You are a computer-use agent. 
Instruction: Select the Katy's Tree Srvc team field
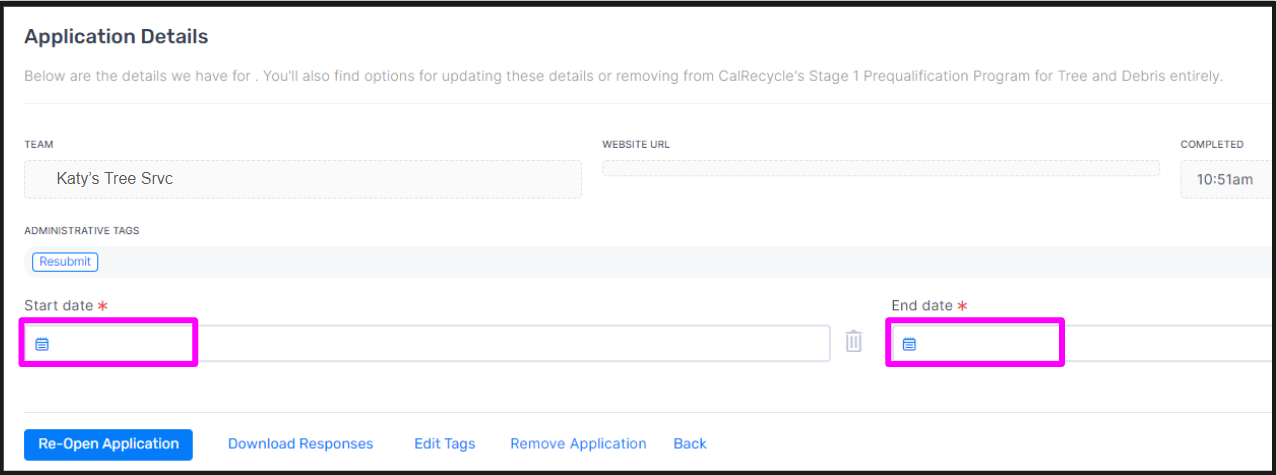pyautogui.click(x=303, y=179)
